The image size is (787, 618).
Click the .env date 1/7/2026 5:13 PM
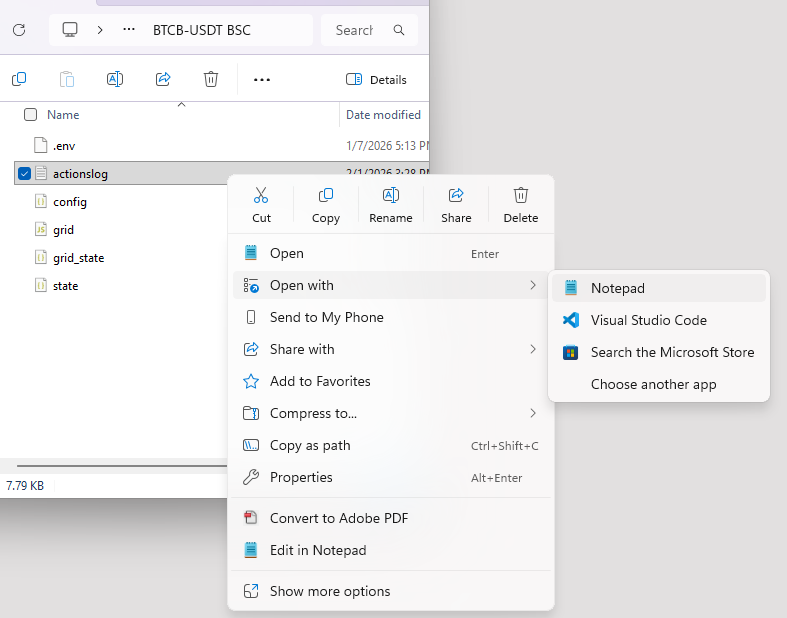[x=387, y=146]
